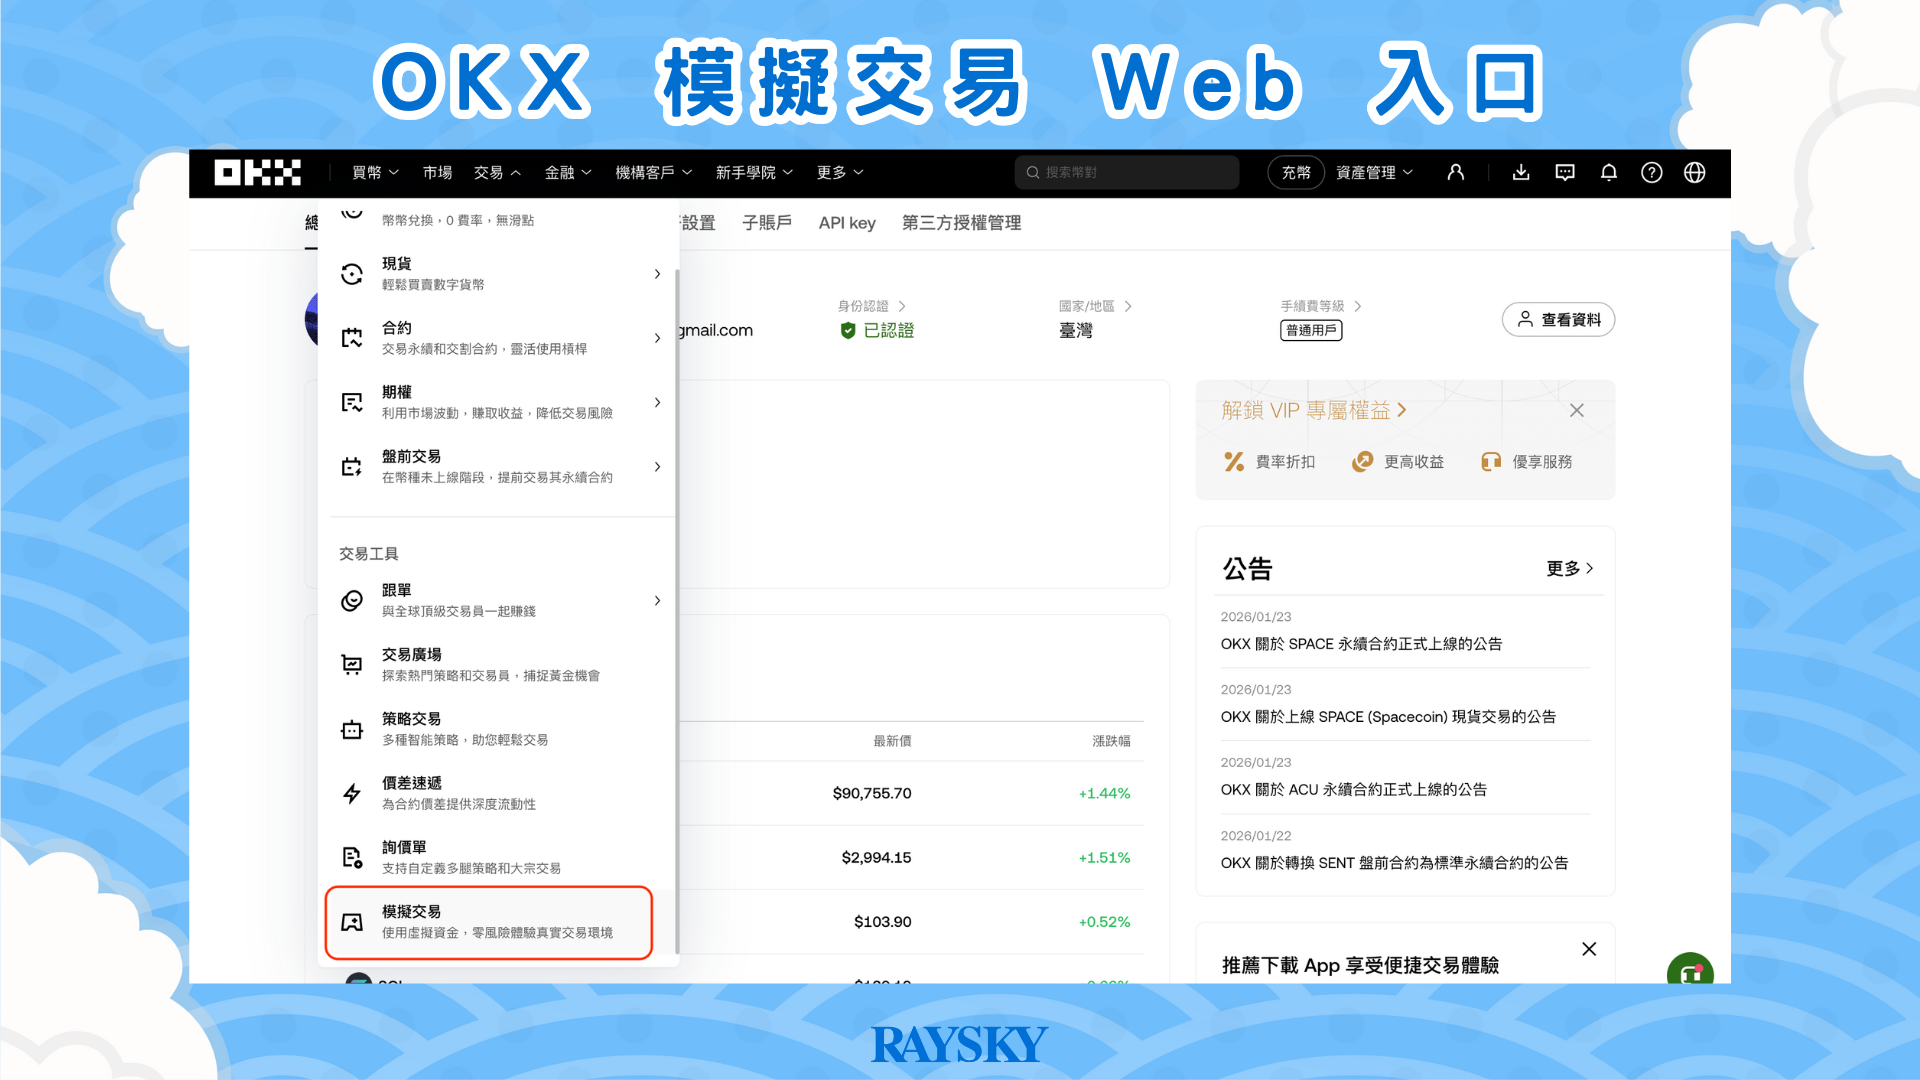Open 解鎖 VIP 專屬權益 link
This screenshot has width=1920, height=1080.
(x=1314, y=411)
